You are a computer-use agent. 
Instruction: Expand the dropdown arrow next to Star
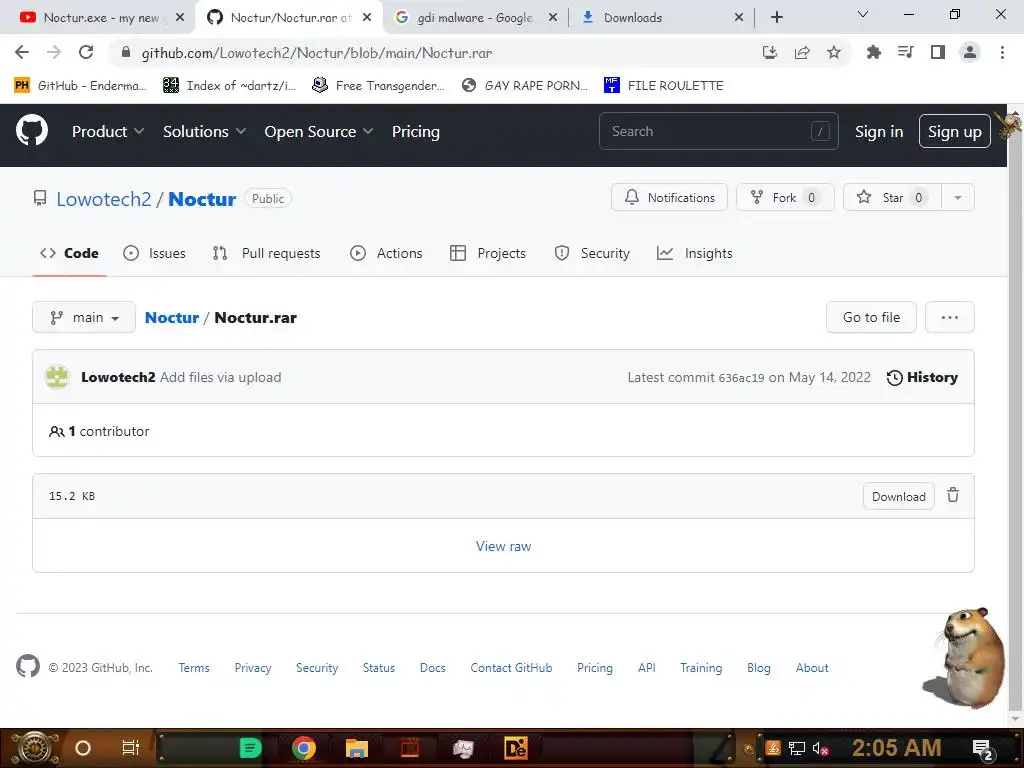click(x=957, y=197)
